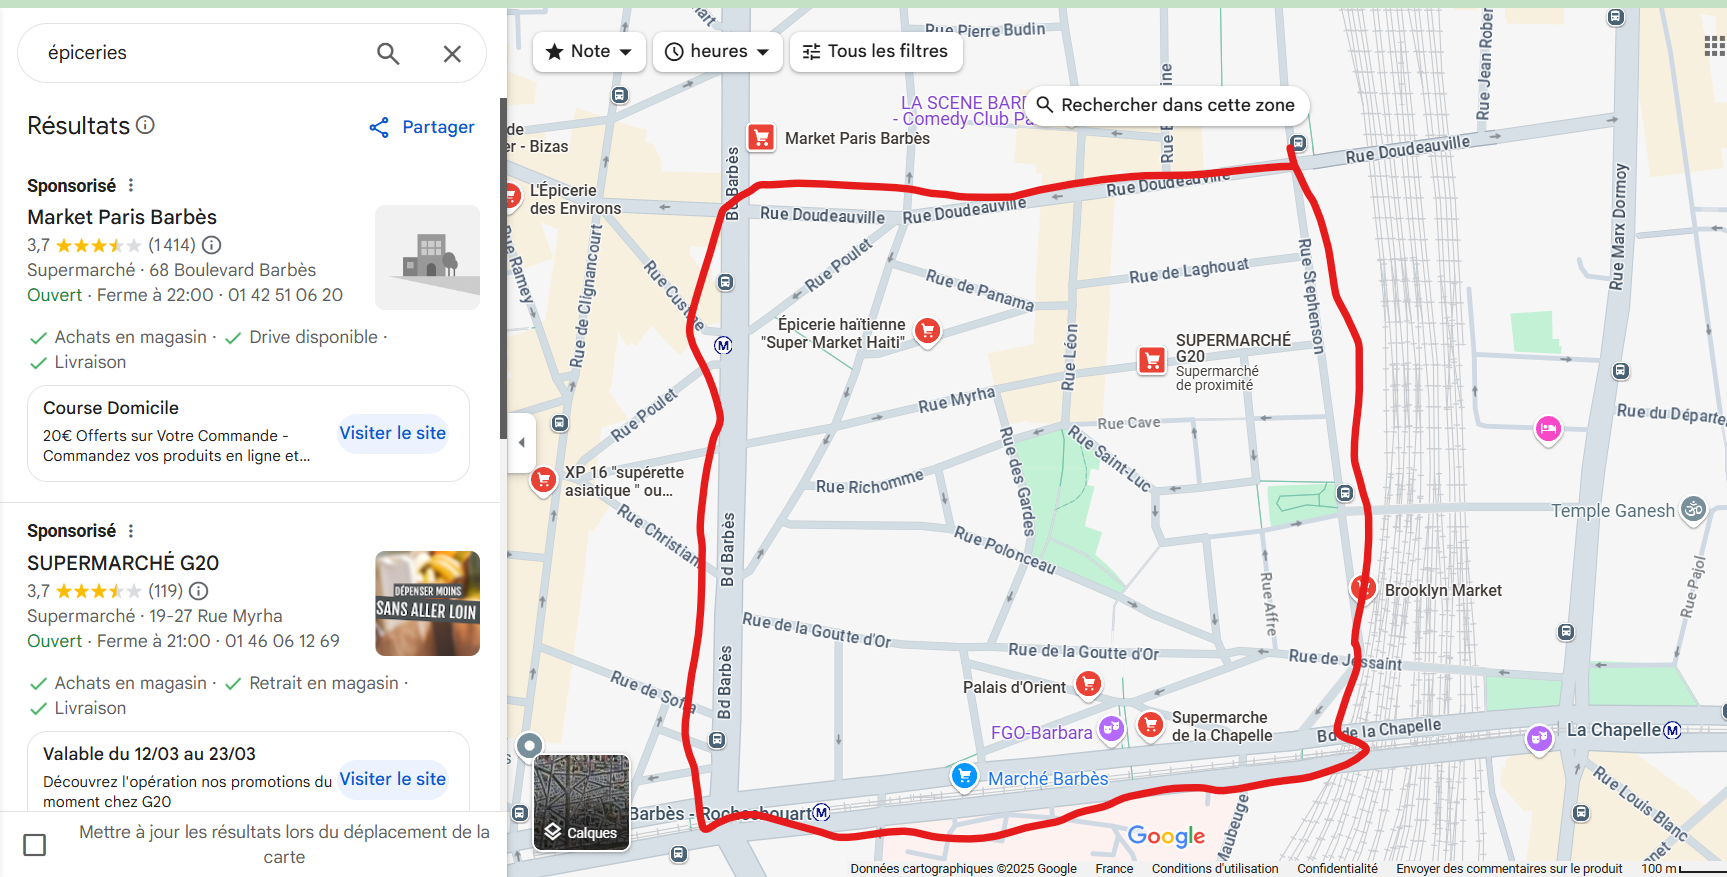
Task: Click Visiter le site for Course Domicile
Action: [x=393, y=433]
